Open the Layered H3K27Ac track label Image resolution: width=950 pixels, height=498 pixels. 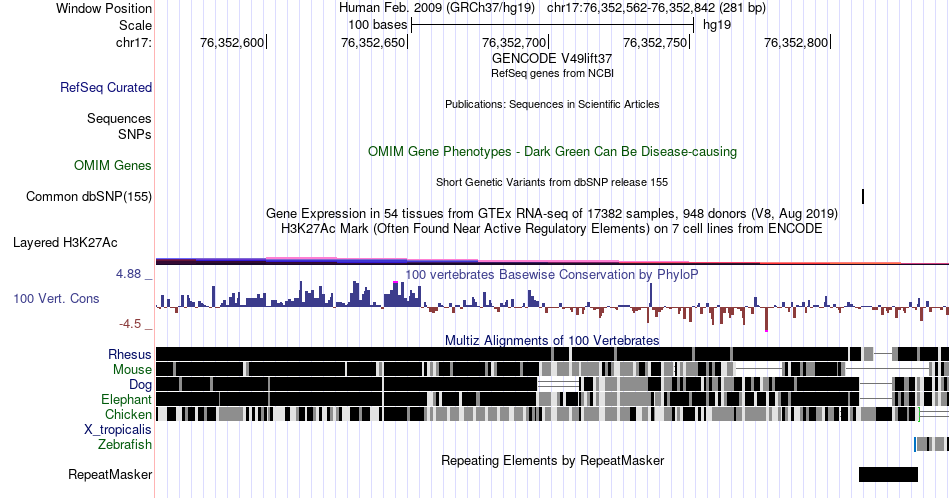tap(65, 242)
